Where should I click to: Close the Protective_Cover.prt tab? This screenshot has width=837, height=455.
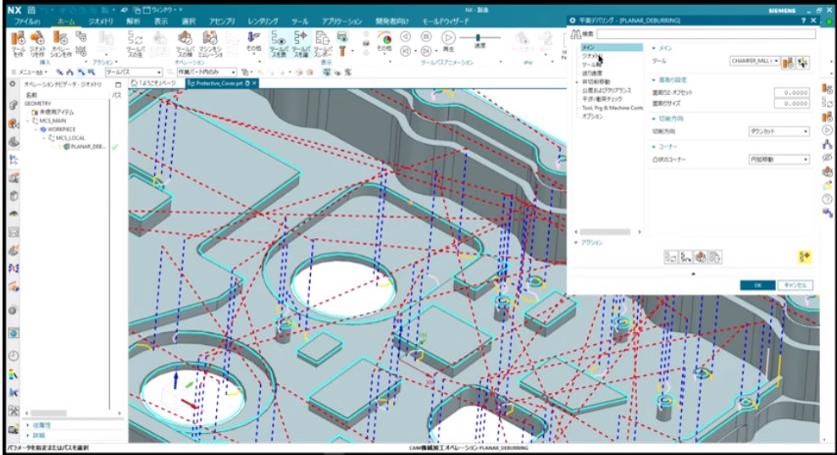coord(255,83)
